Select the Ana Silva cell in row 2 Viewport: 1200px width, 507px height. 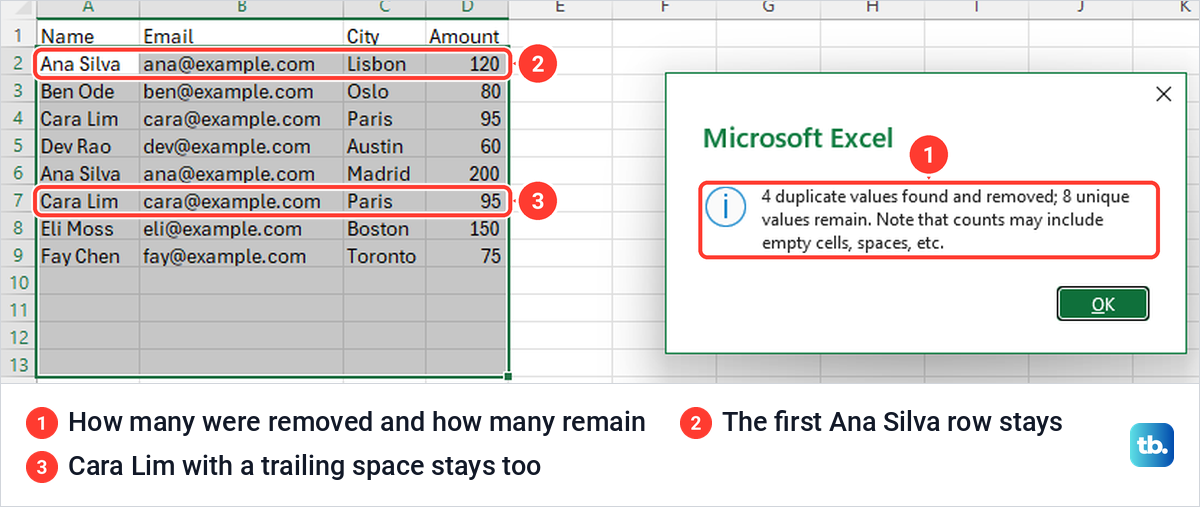(89, 64)
